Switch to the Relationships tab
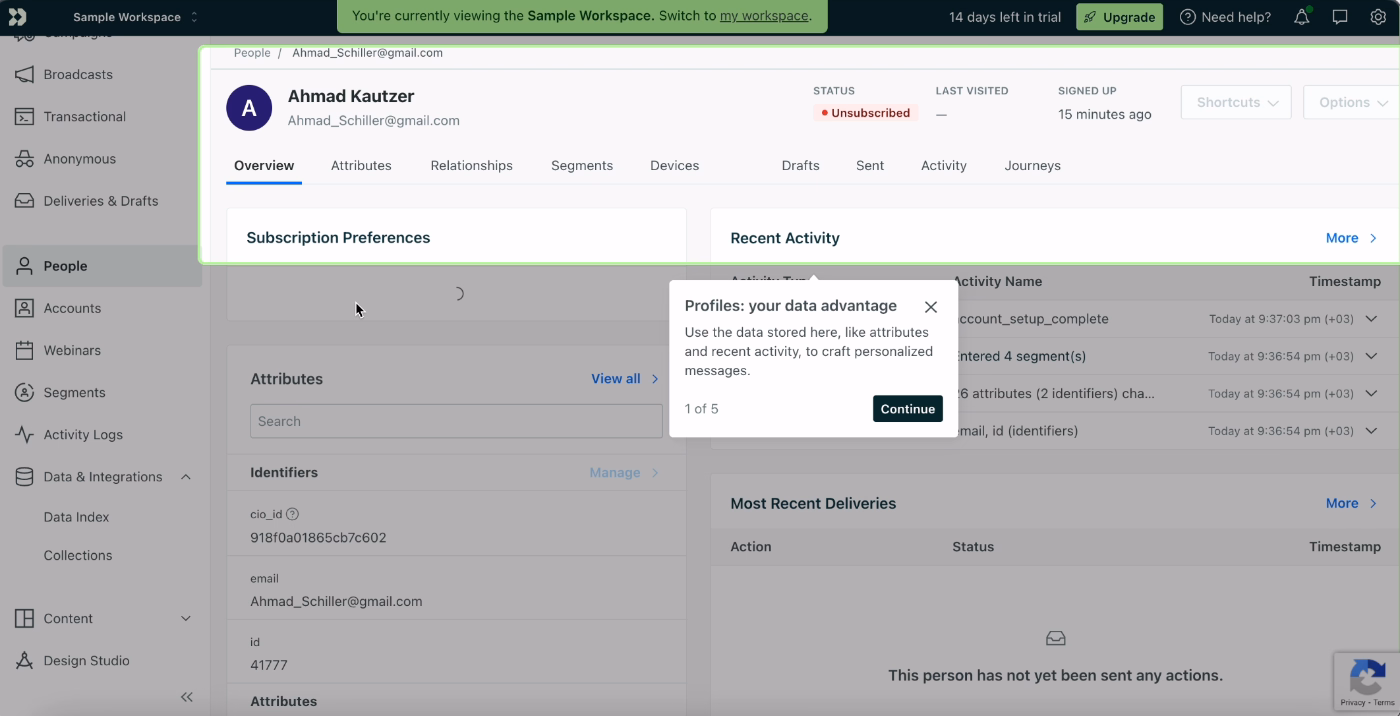 tap(472, 166)
